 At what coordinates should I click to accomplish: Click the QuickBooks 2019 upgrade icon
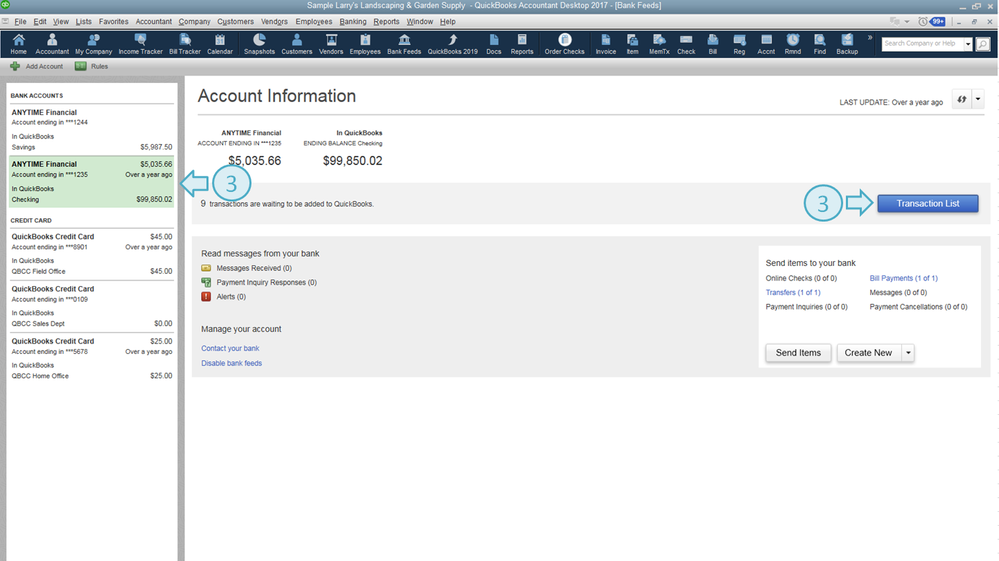coord(452,44)
